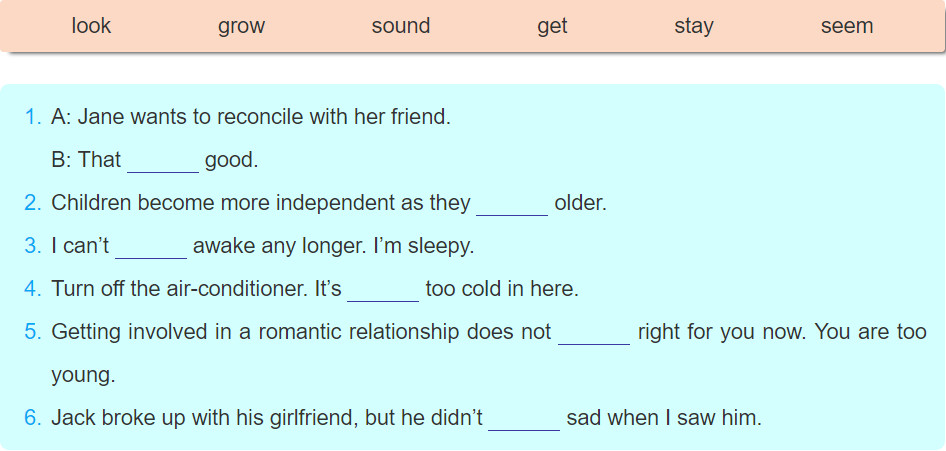Choose "sound" from the word bank

click(401, 26)
